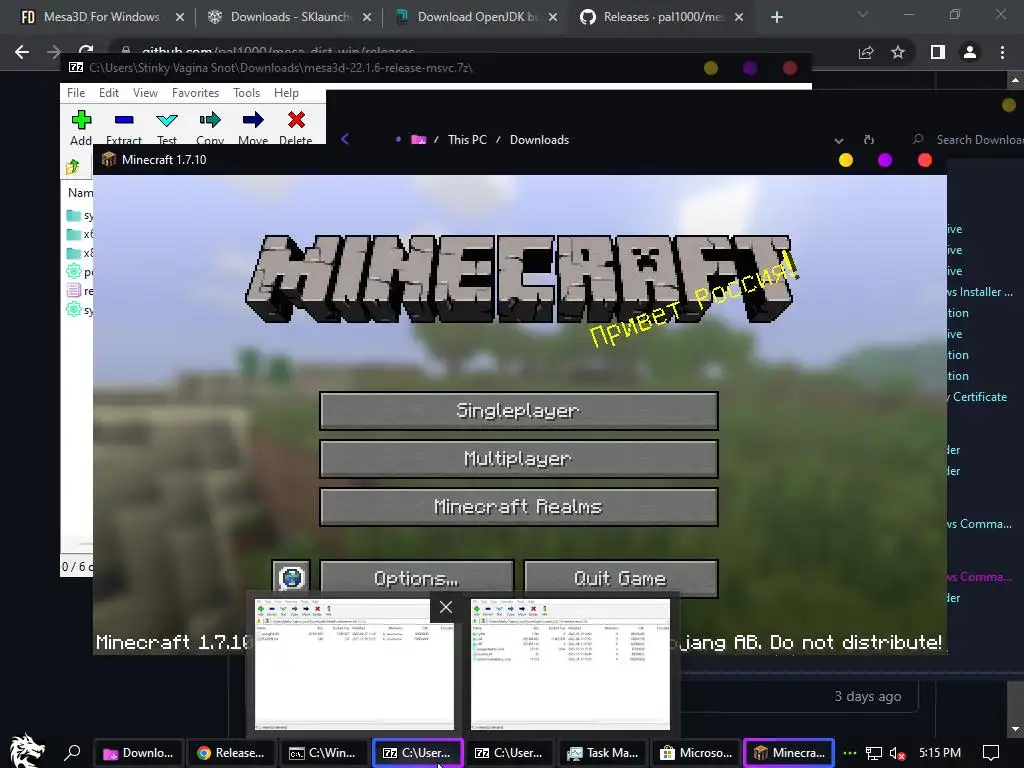Open the Edit menu in 7-Zip
The width and height of the screenshot is (1024, 768).
(108, 93)
